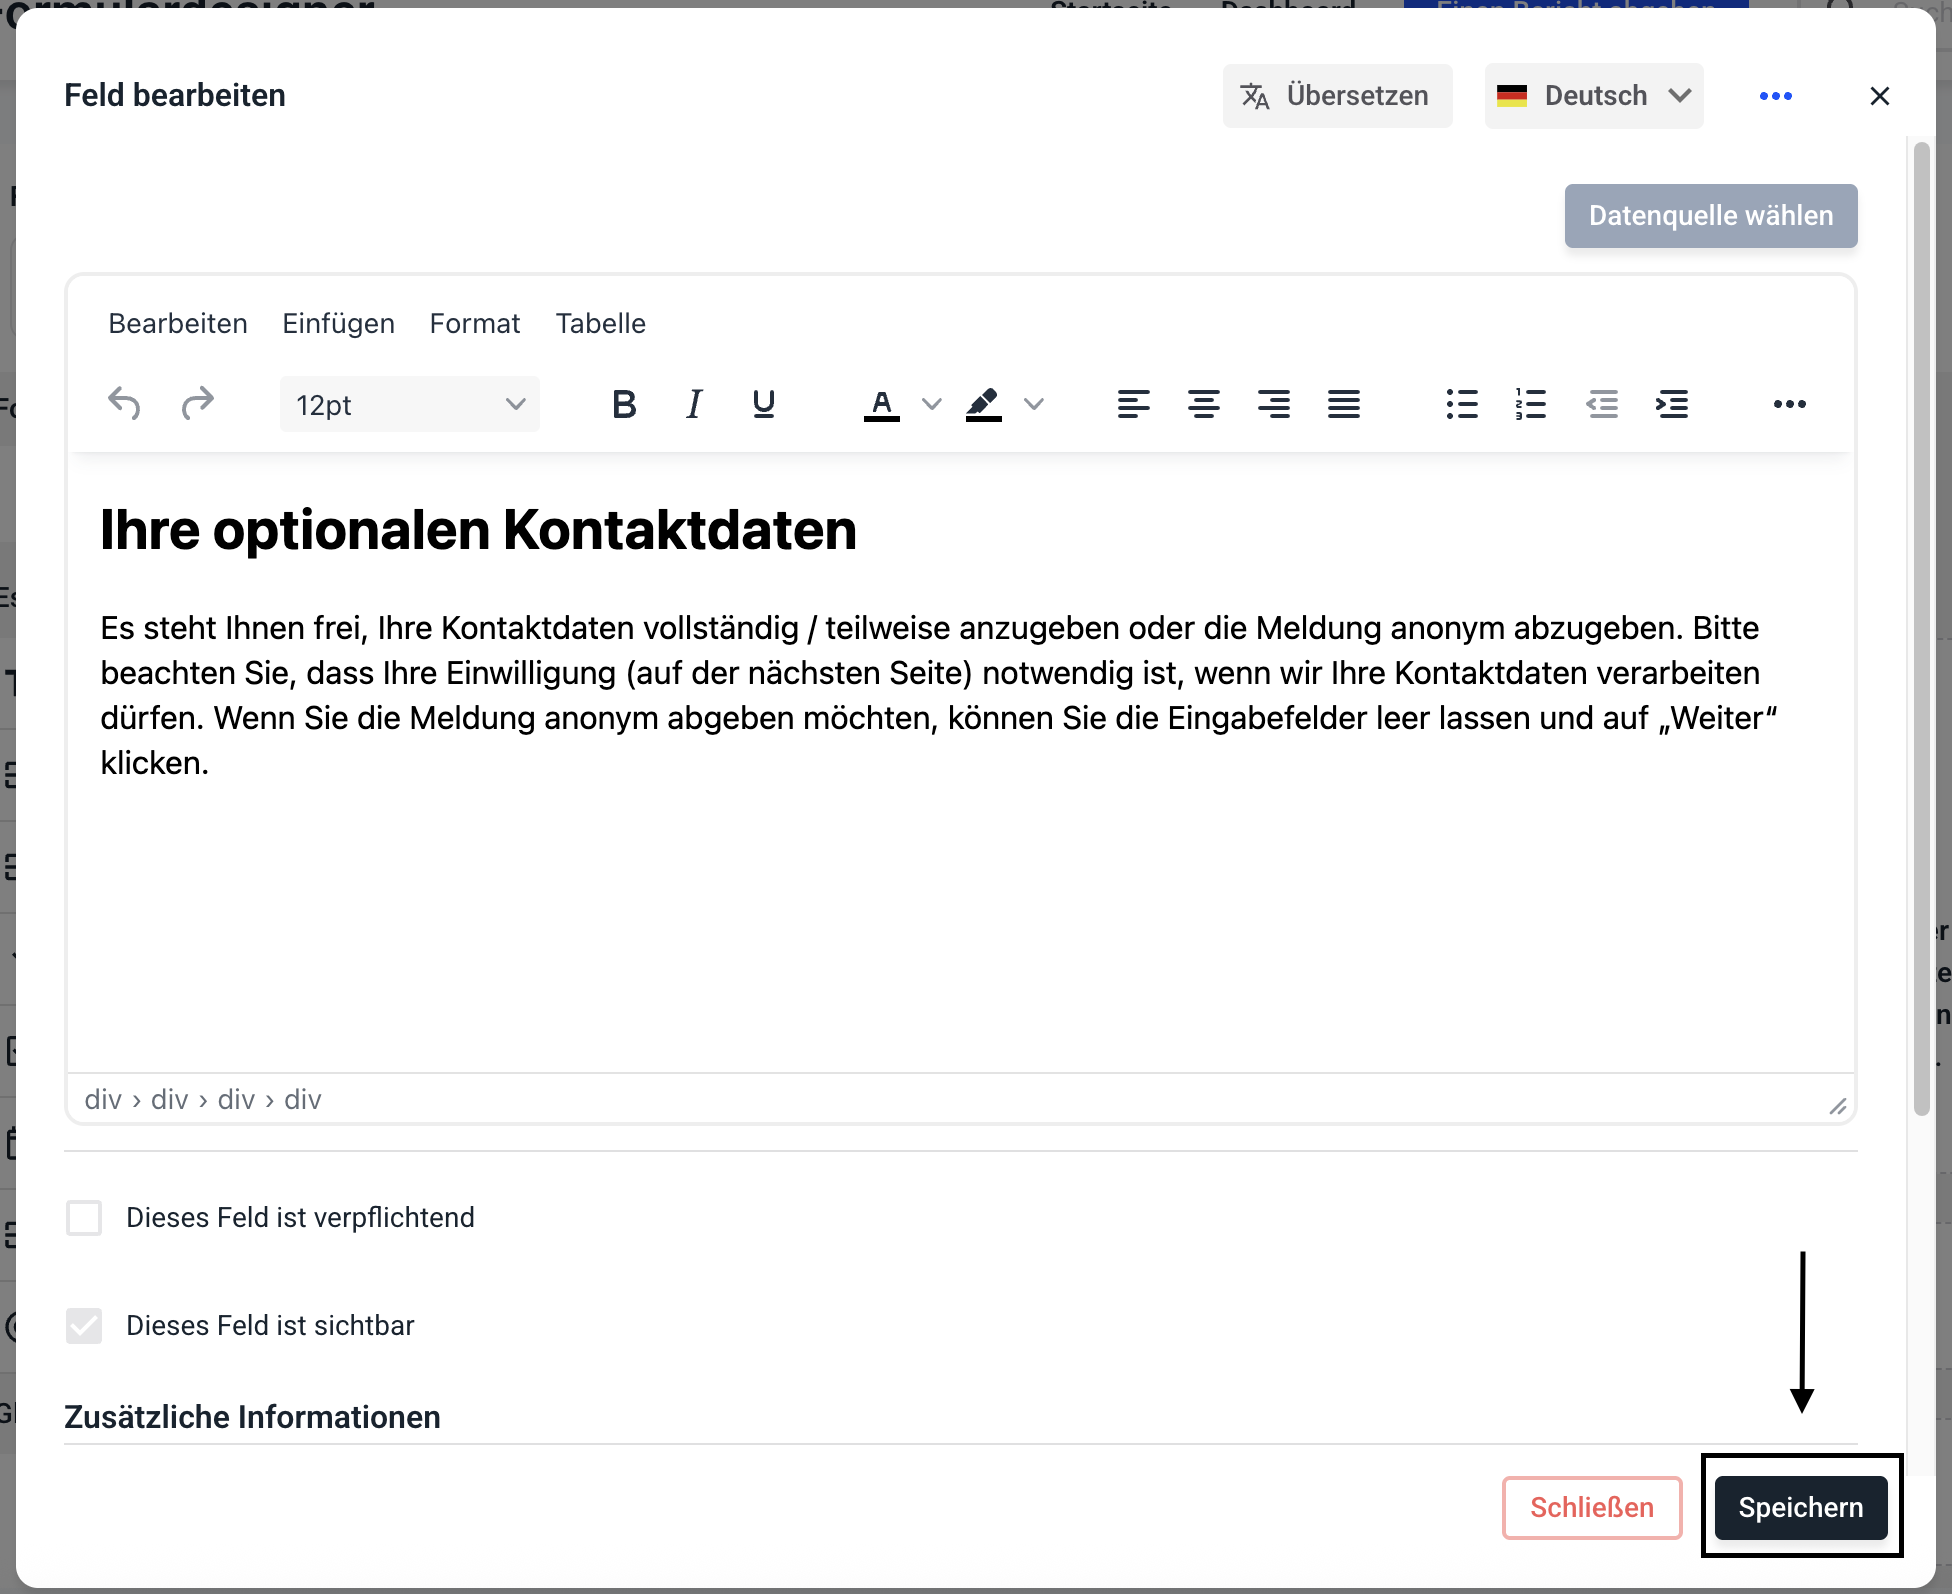
Task: Toggle 'Dieses Feld ist sichtbar' checkbox
Action: coord(84,1326)
